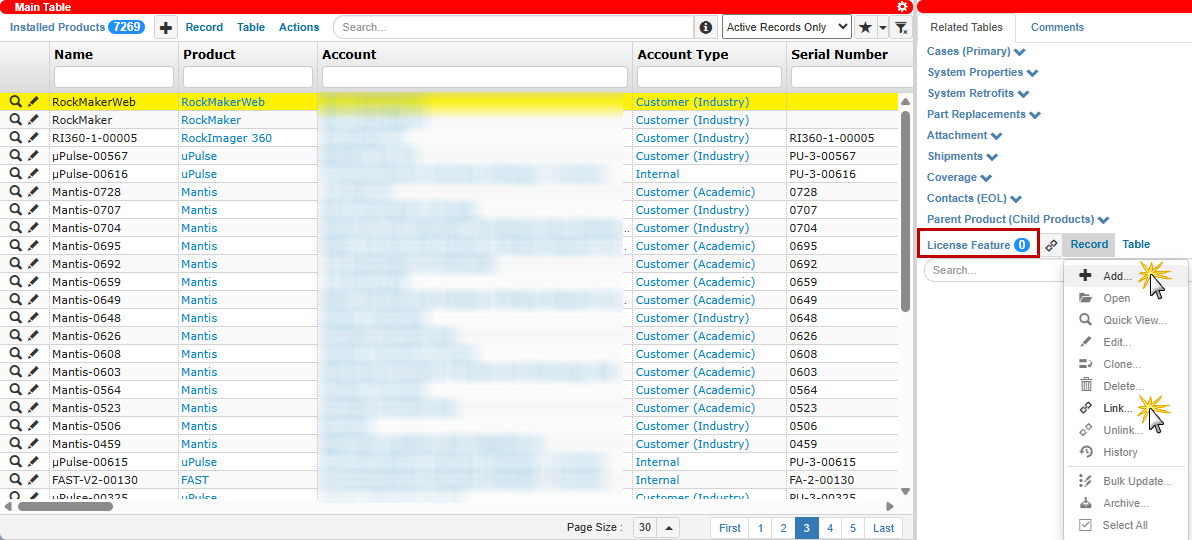Go to page 4

830,528
